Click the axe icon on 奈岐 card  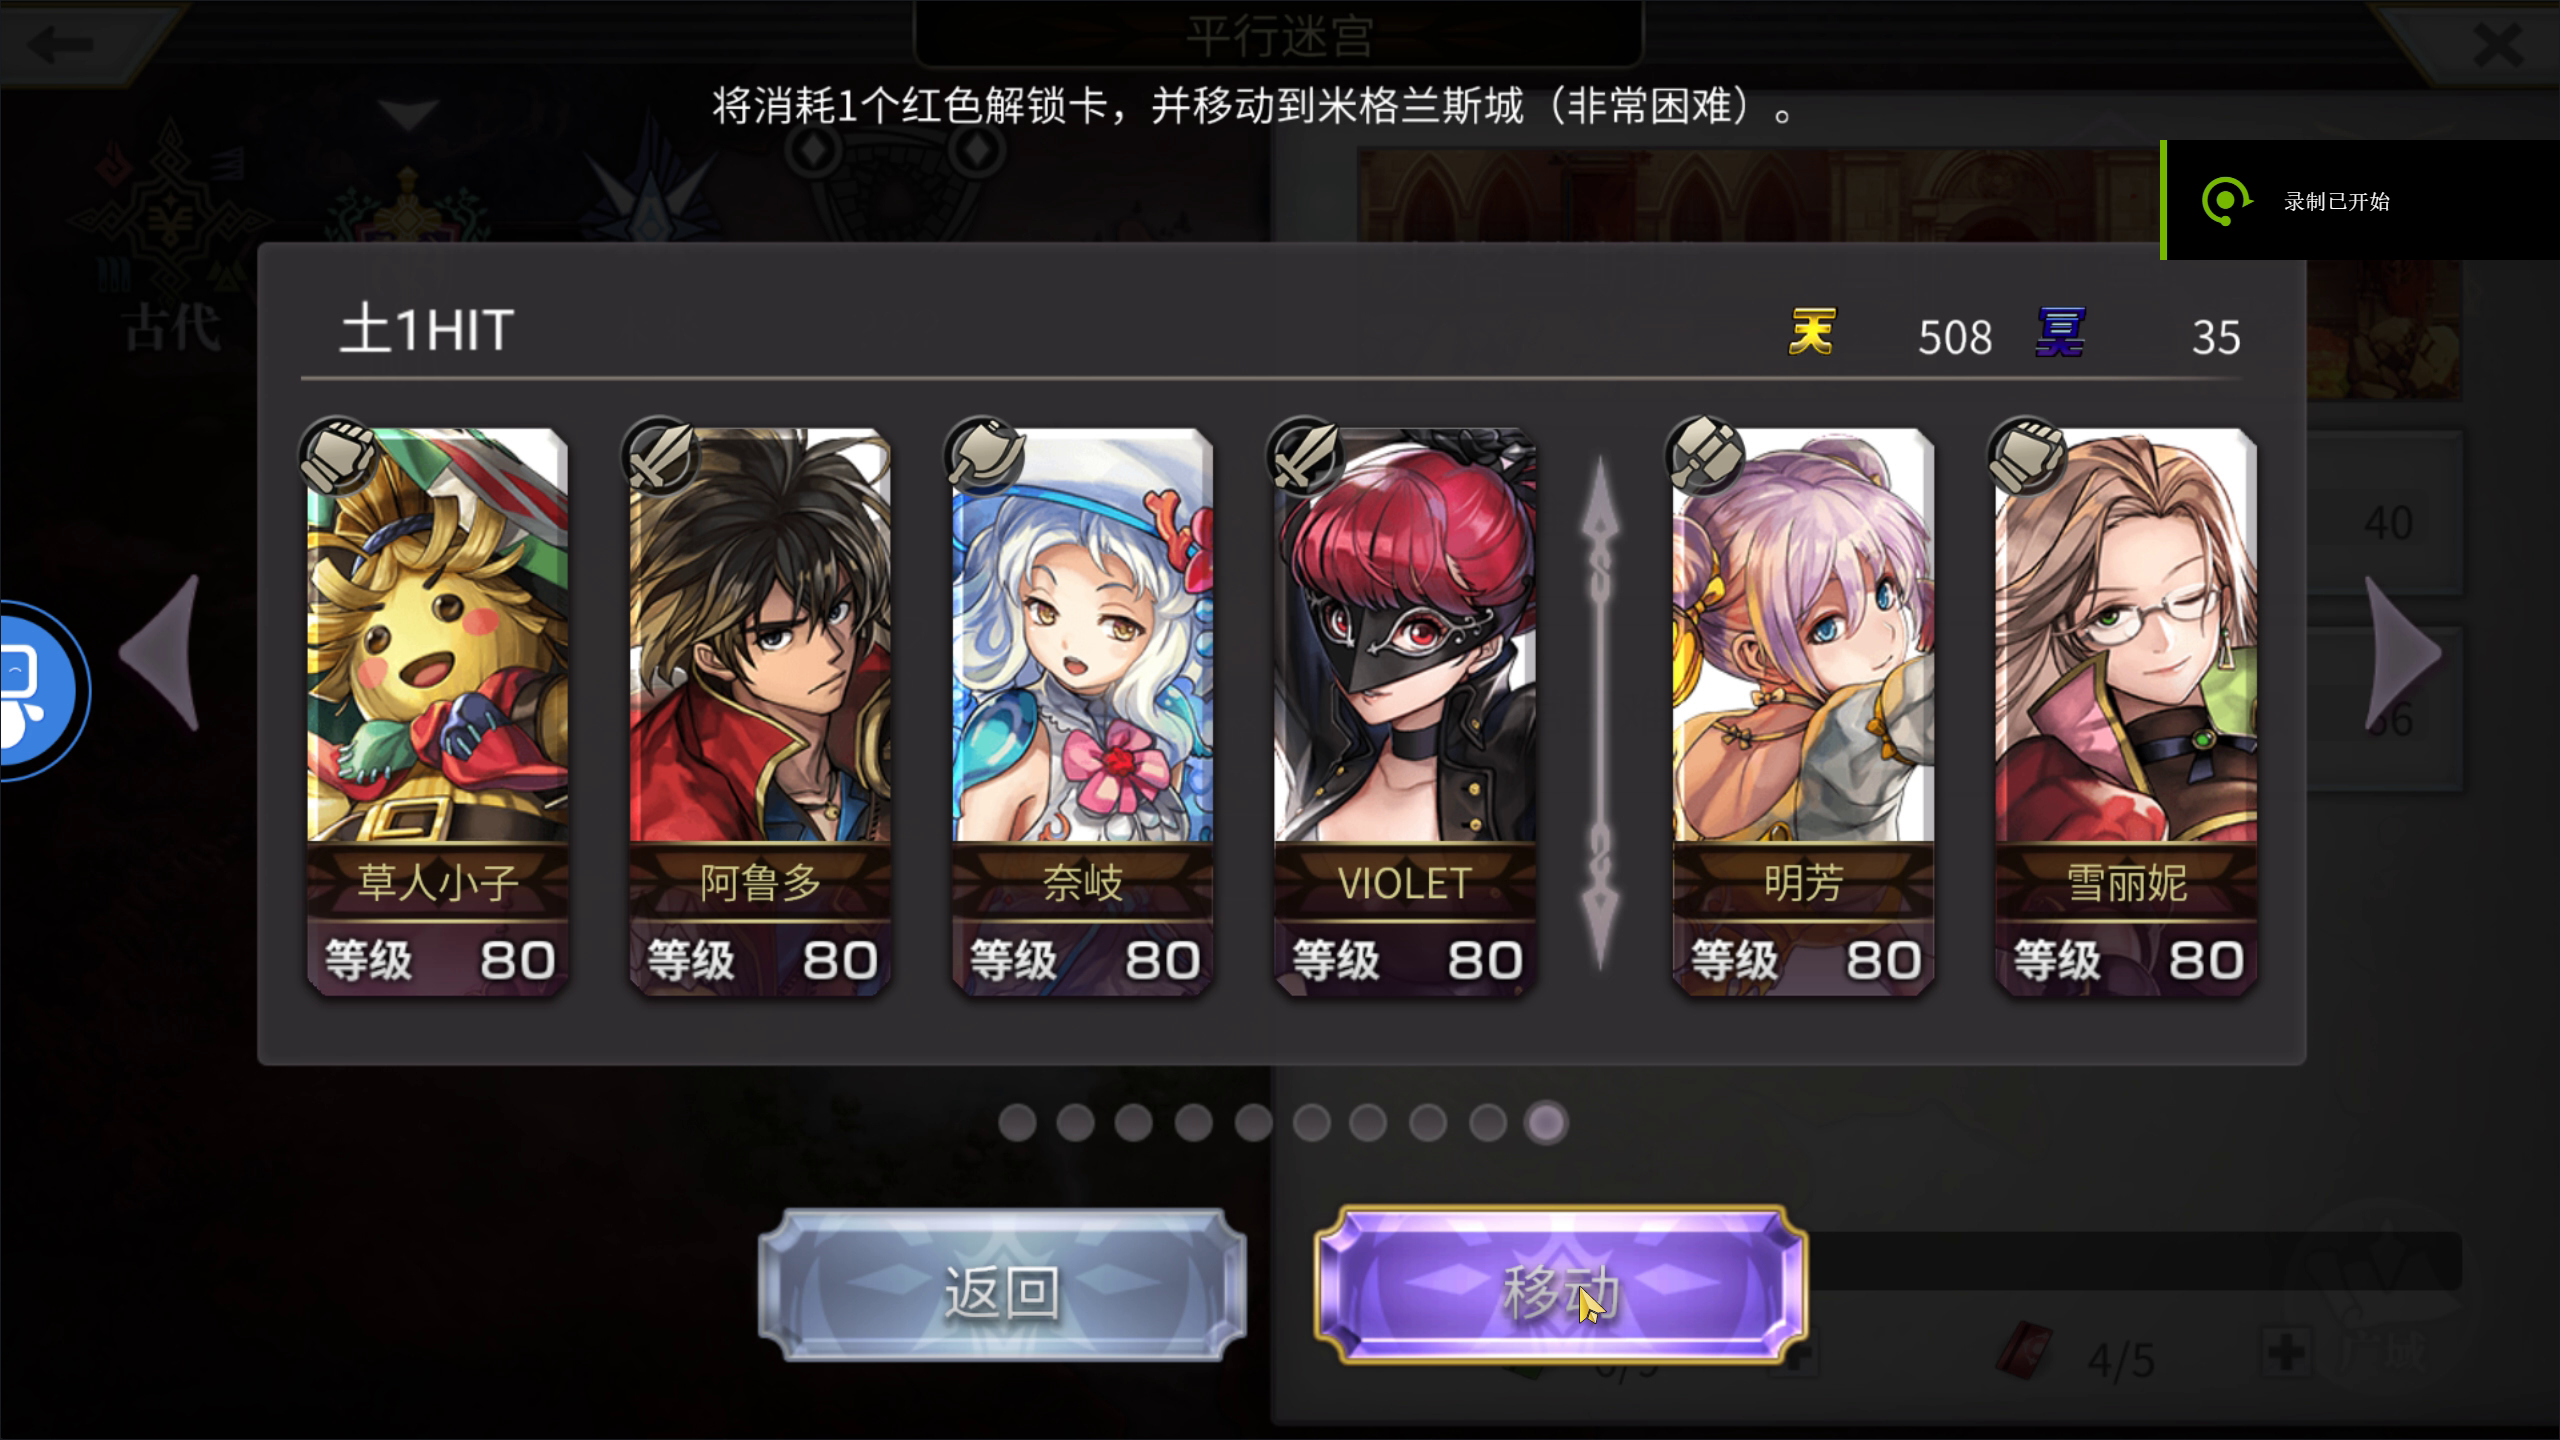click(984, 457)
